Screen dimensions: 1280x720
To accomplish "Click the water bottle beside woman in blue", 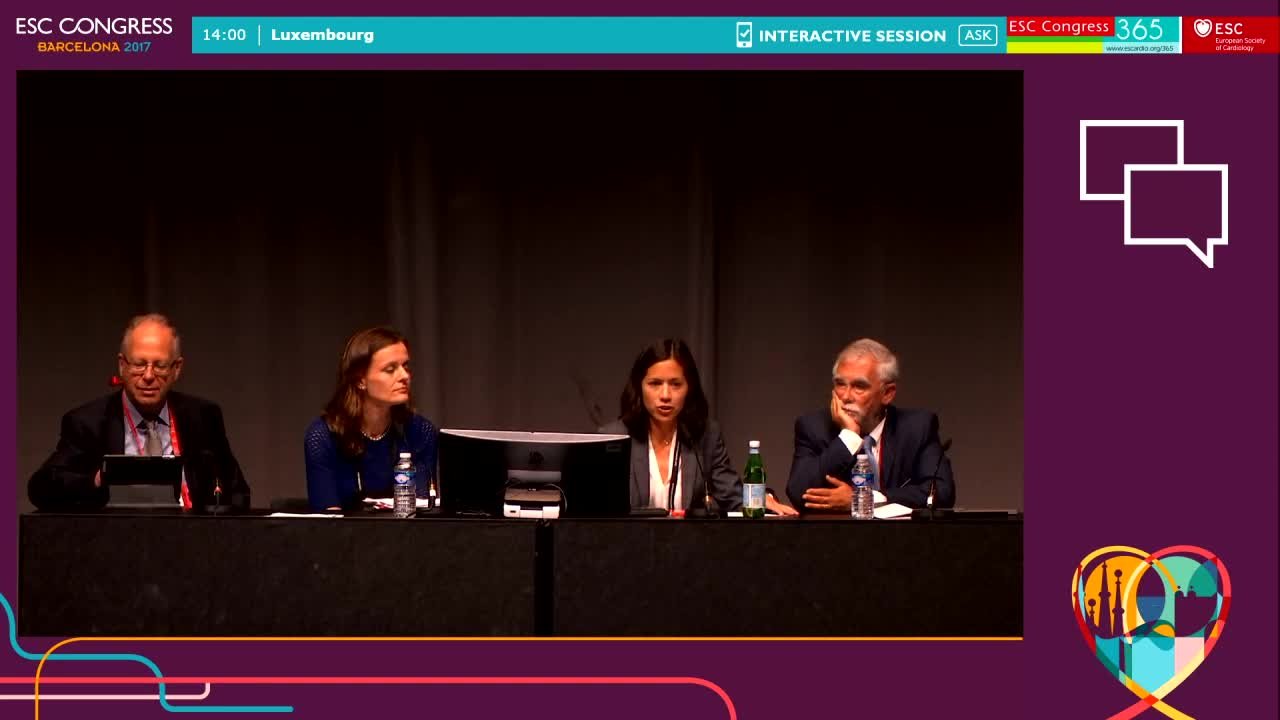I will point(404,485).
